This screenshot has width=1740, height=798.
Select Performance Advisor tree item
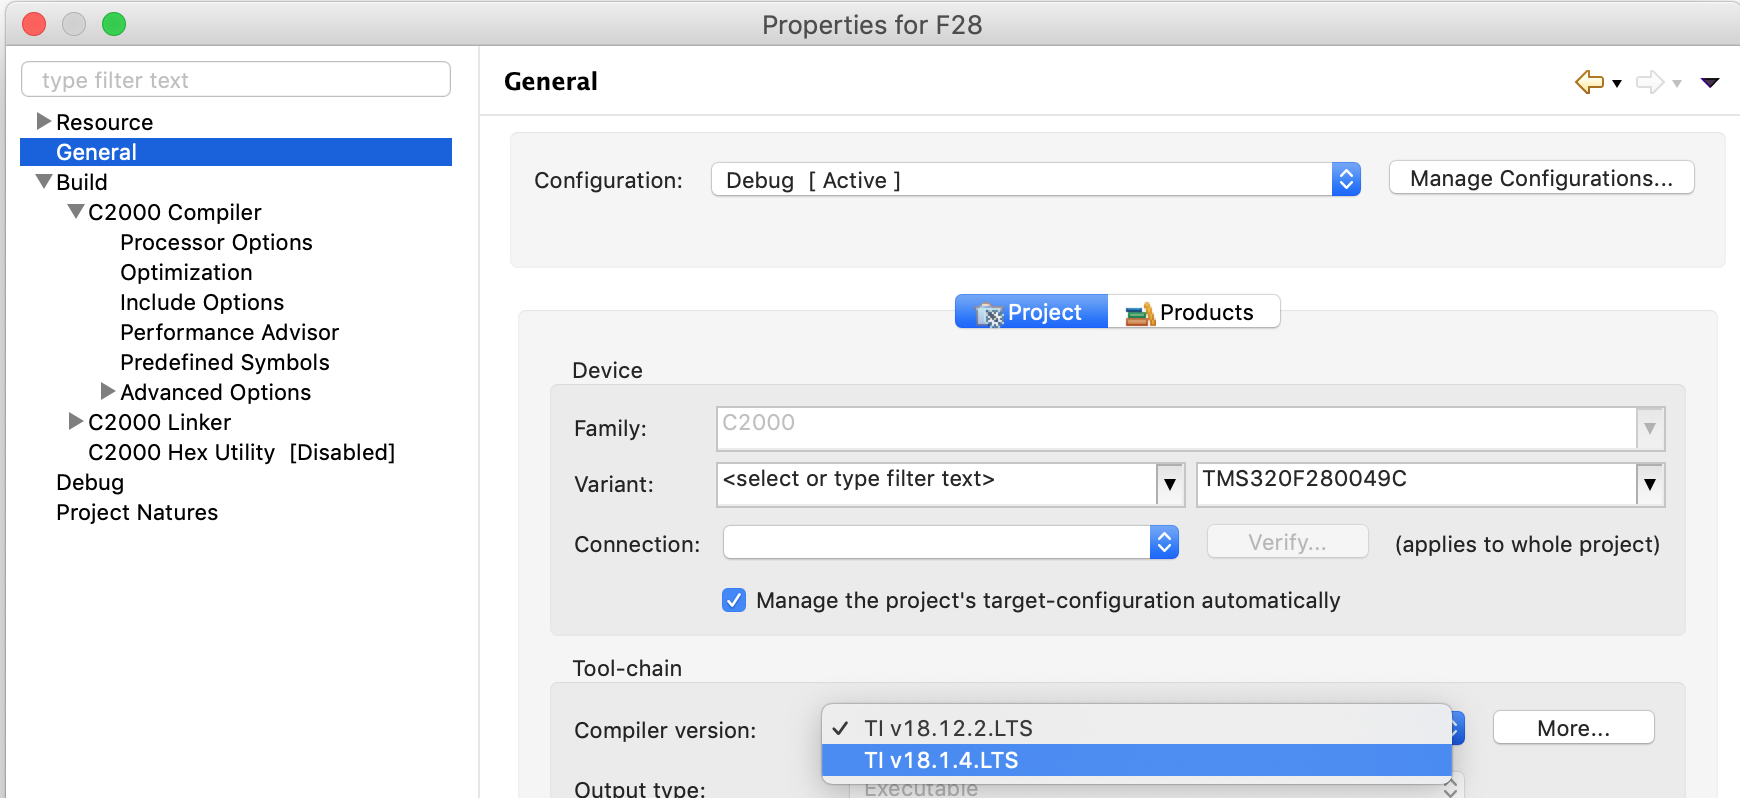point(229,332)
